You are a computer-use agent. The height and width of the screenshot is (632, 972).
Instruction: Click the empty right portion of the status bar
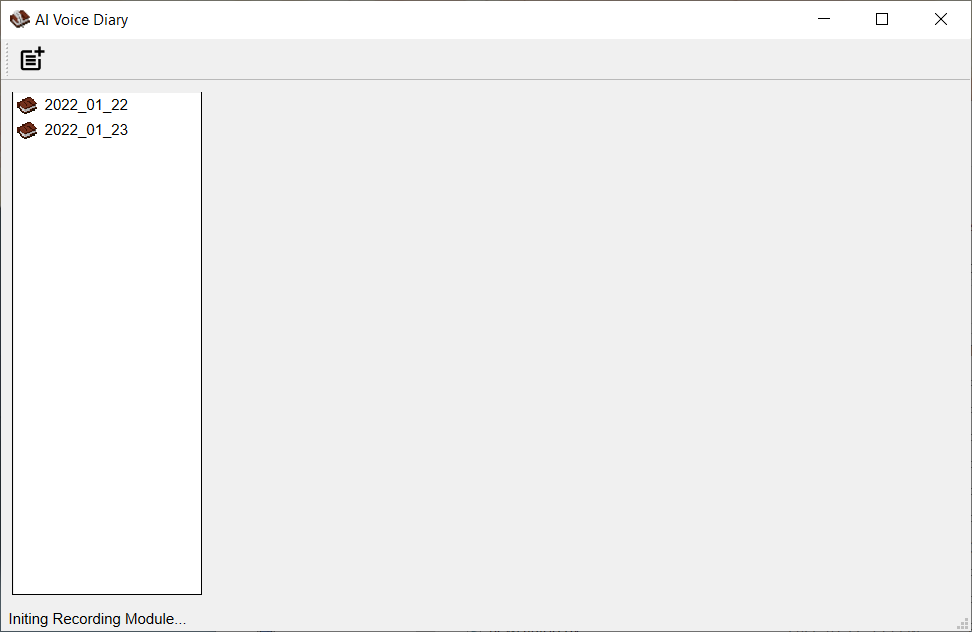point(570,619)
